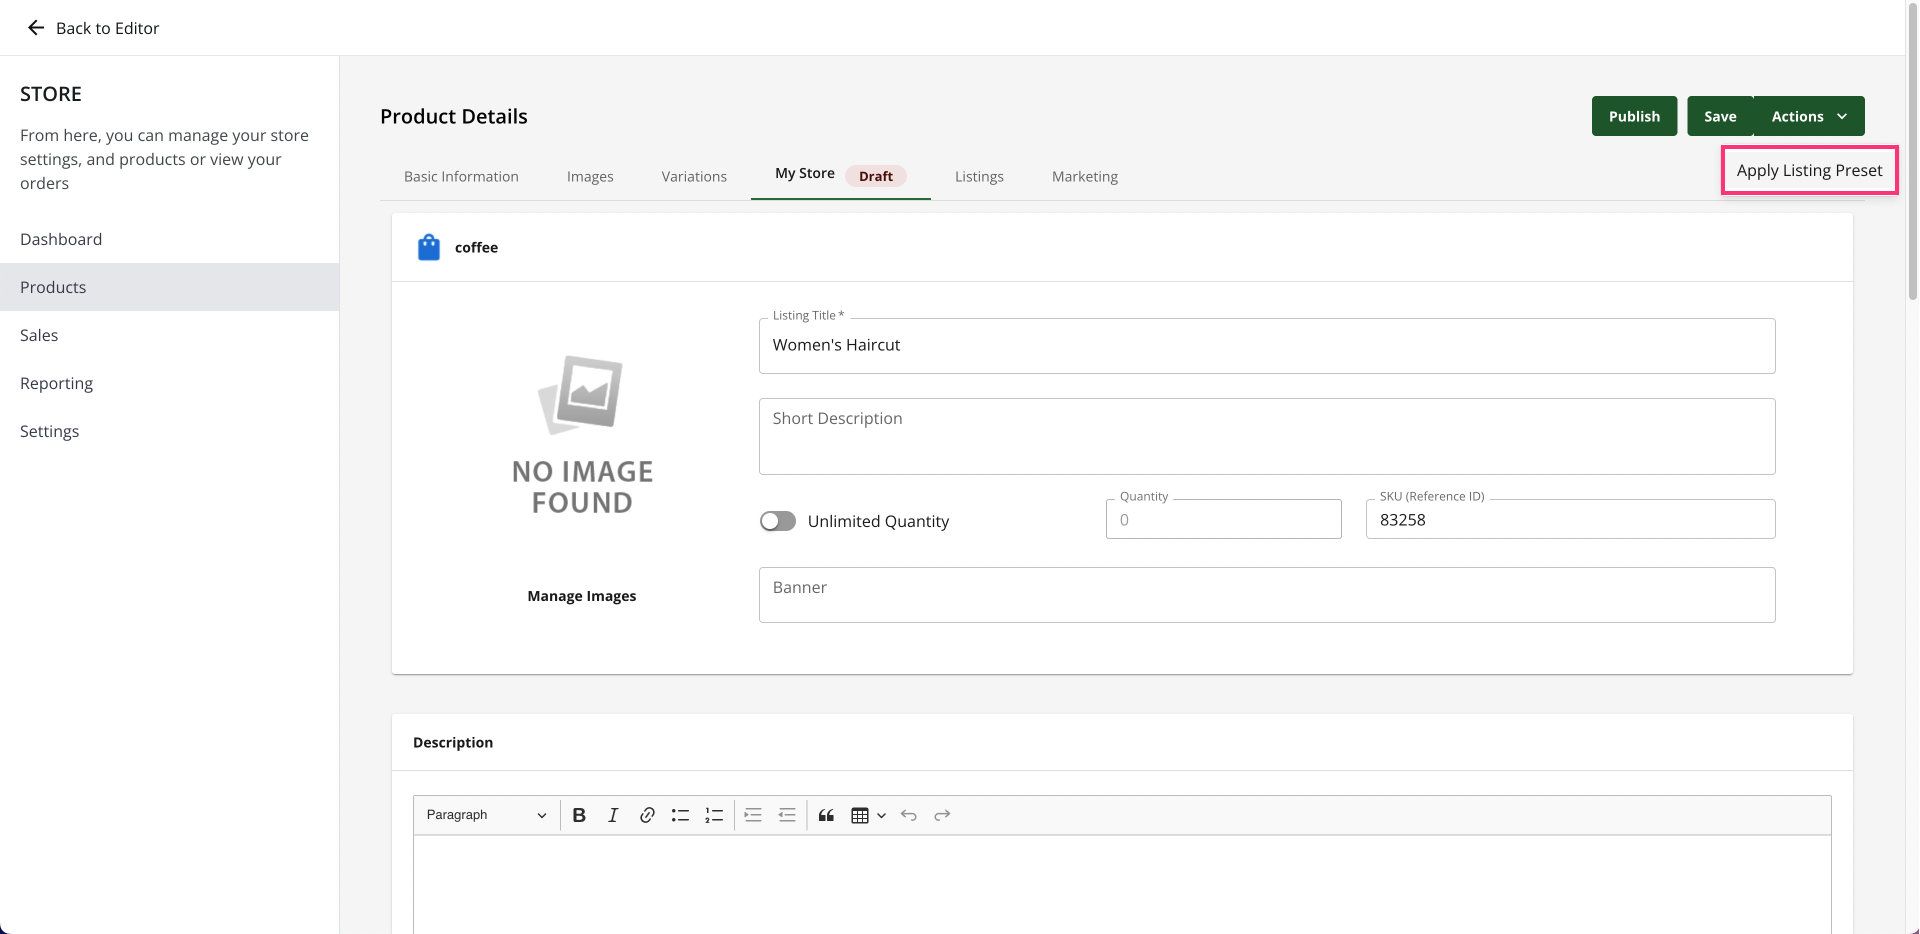
Task: Enable the Unlimited Quantity switch
Action: (x=778, y=521)
